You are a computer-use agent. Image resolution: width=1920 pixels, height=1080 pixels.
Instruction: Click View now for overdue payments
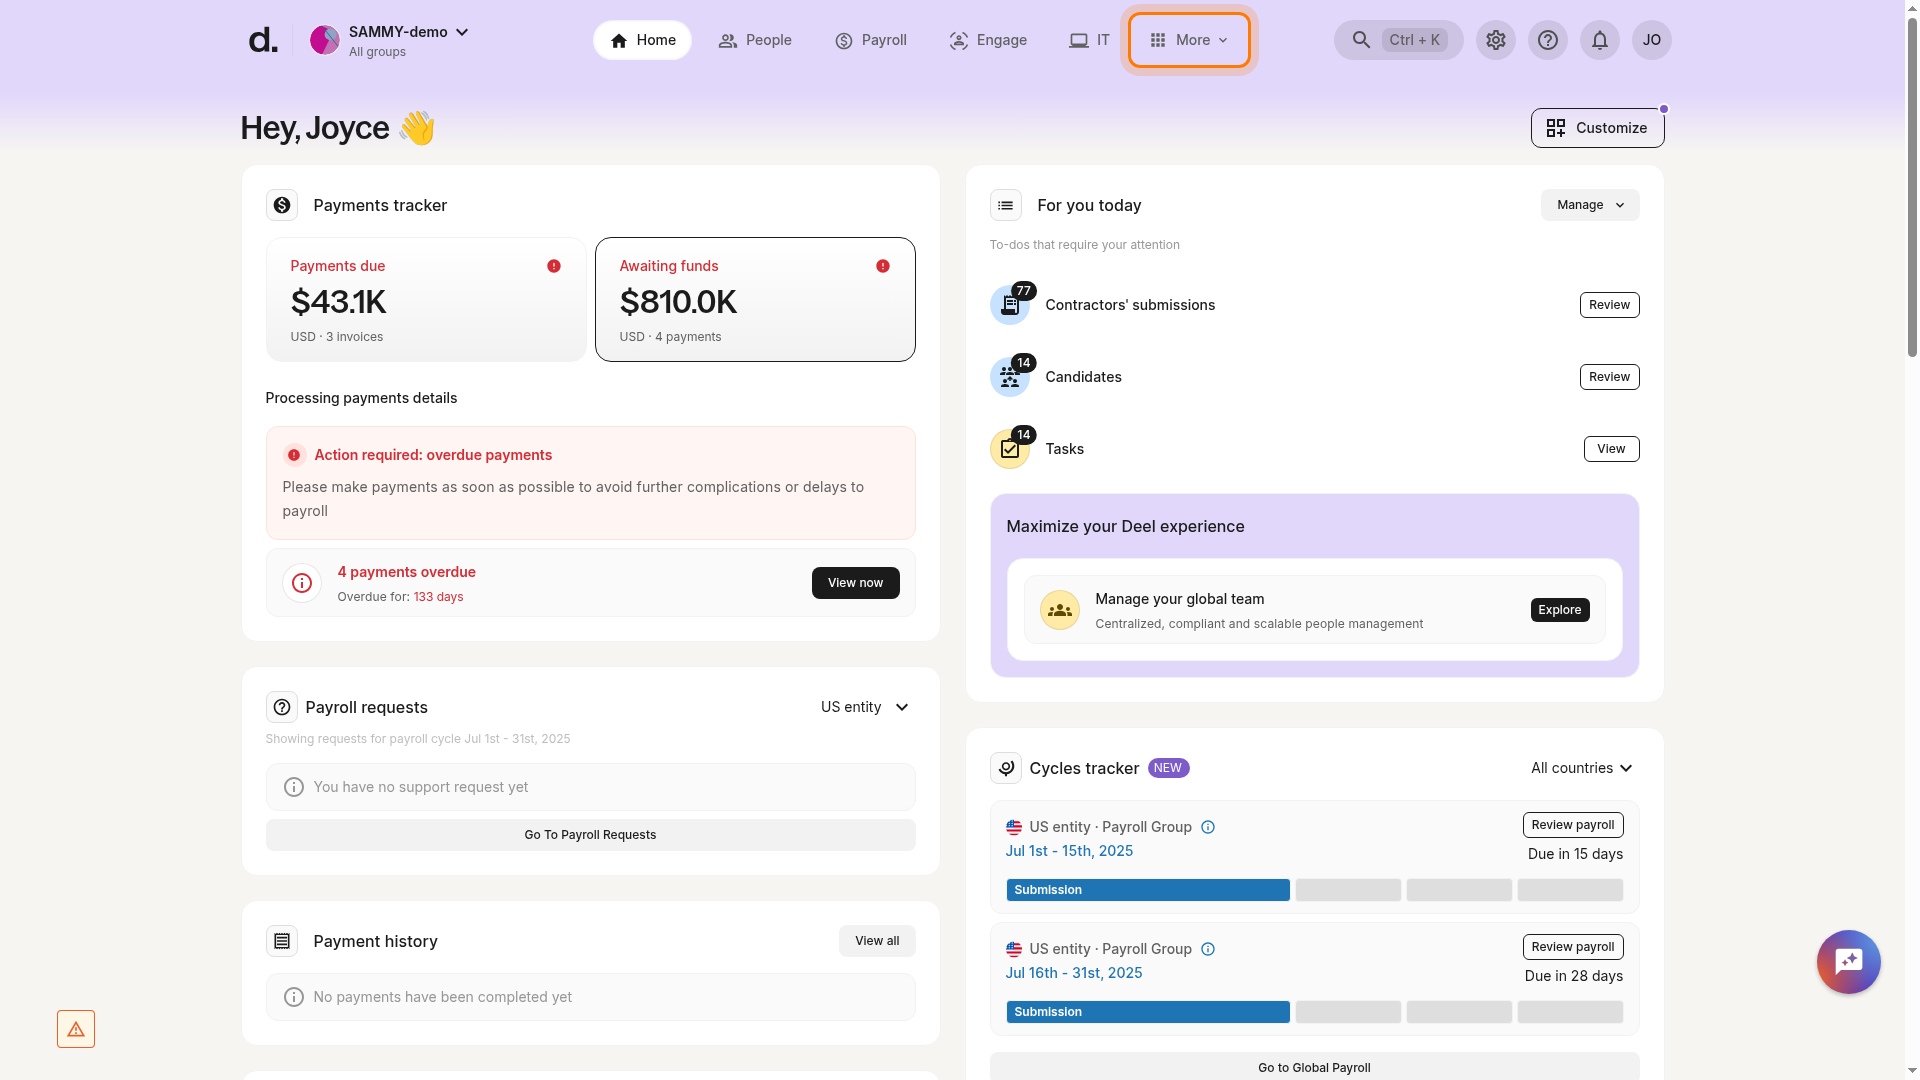pos(856,583)
